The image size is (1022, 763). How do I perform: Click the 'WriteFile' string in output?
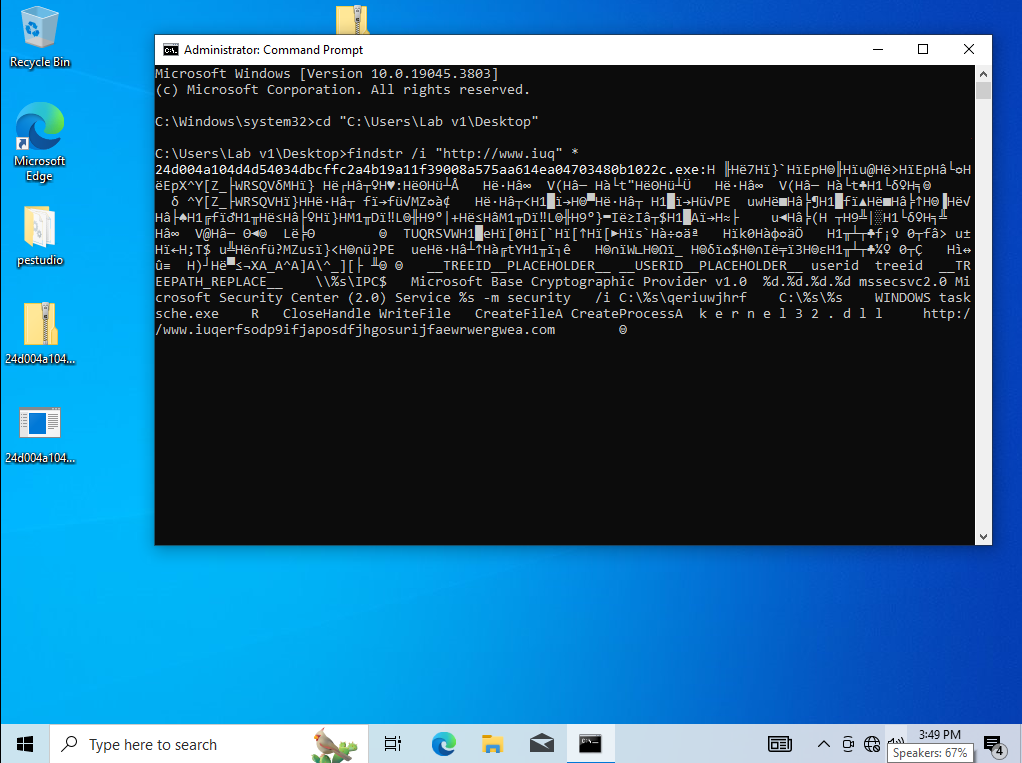415,313
